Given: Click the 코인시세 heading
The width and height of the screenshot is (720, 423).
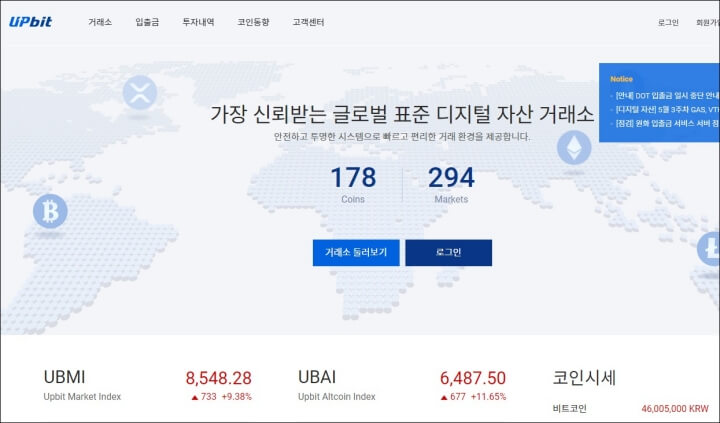Looking at the screenshot, I should click(584, 378).
